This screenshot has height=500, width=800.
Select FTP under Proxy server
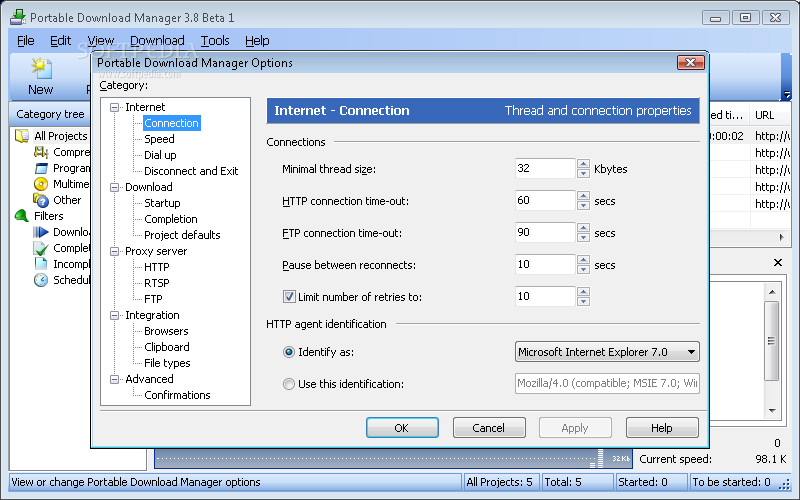pyautogui.click(x=153, y=299)
